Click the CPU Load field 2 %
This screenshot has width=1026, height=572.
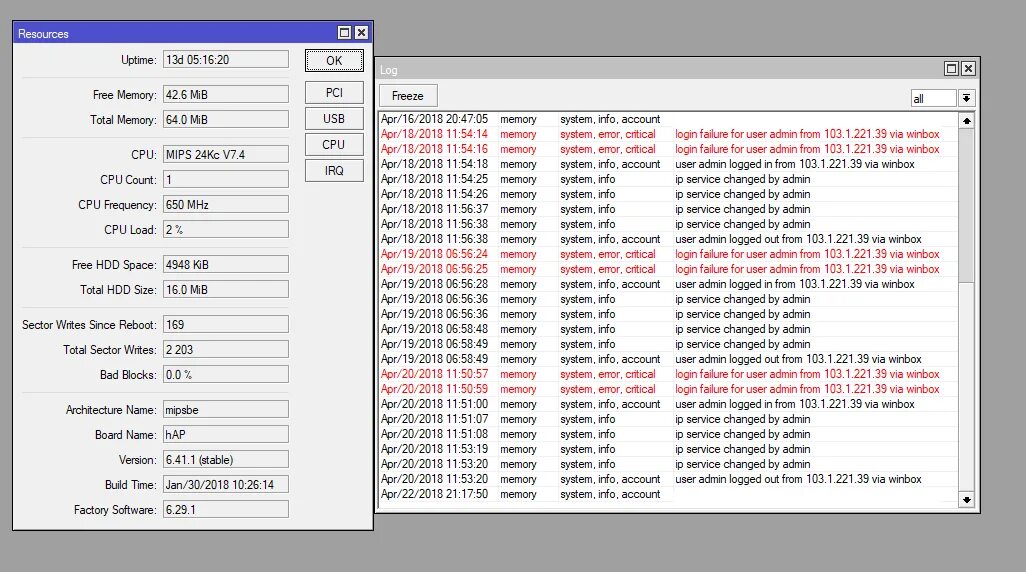click(226, 229)
